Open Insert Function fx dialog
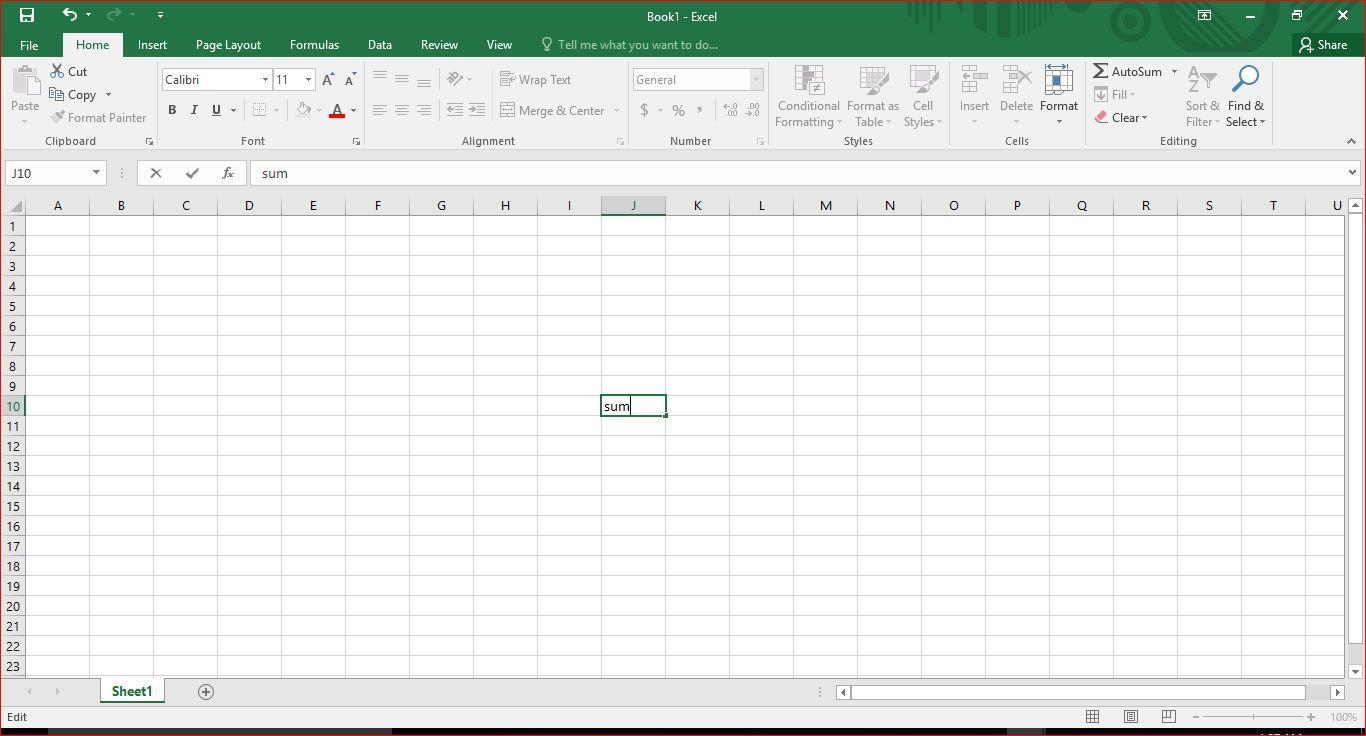This screenshot has width=1366, height=736. 228,173
